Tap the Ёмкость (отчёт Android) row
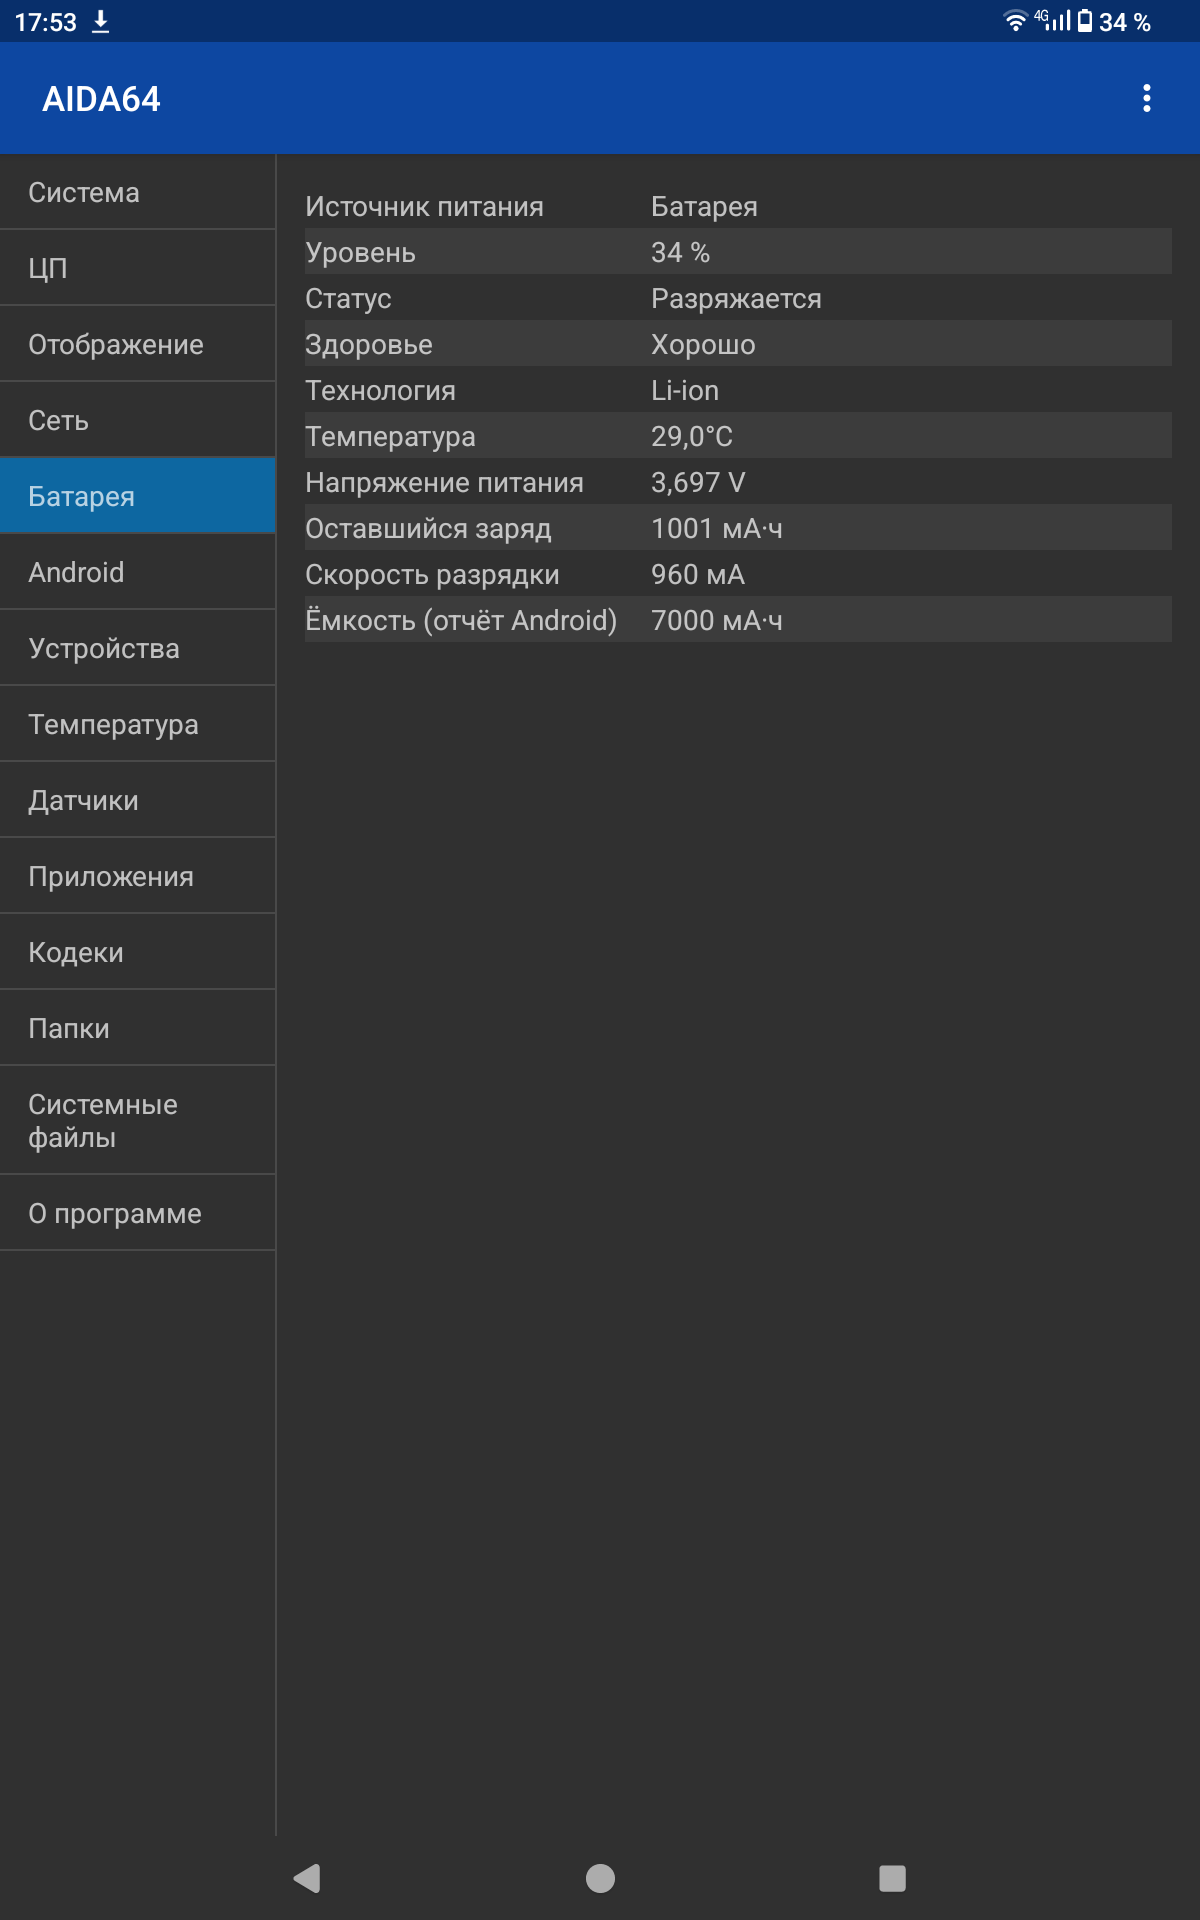 tap(738, 620)
